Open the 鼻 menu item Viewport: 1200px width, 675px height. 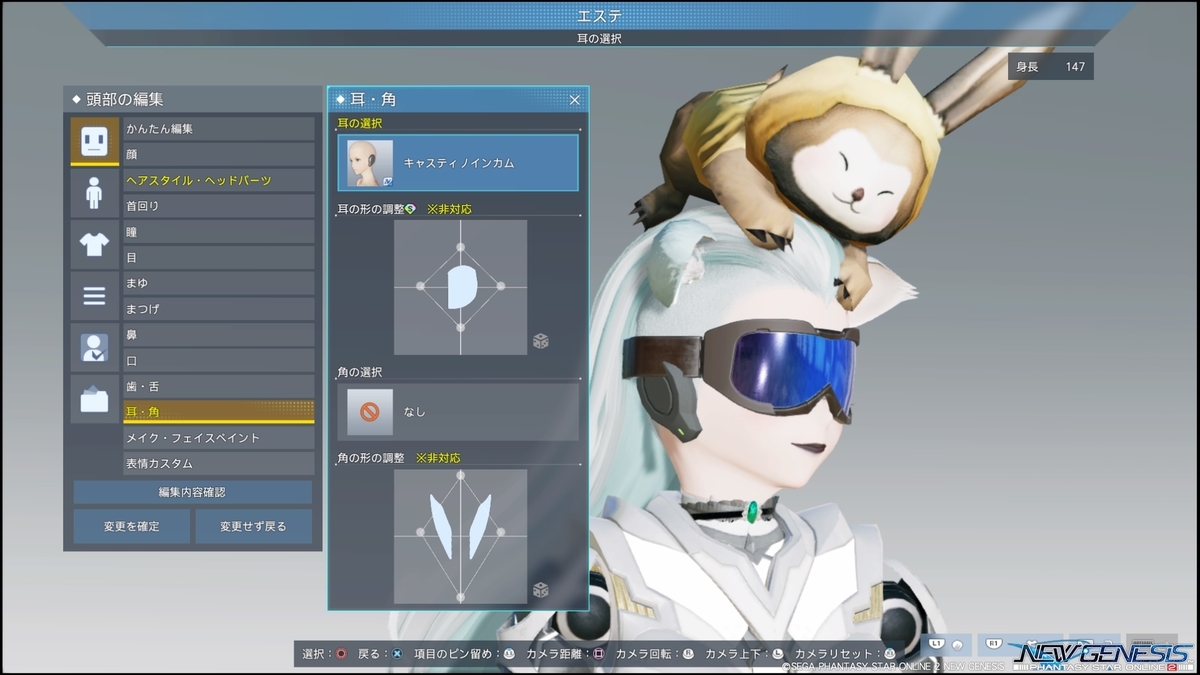point(219,335)
